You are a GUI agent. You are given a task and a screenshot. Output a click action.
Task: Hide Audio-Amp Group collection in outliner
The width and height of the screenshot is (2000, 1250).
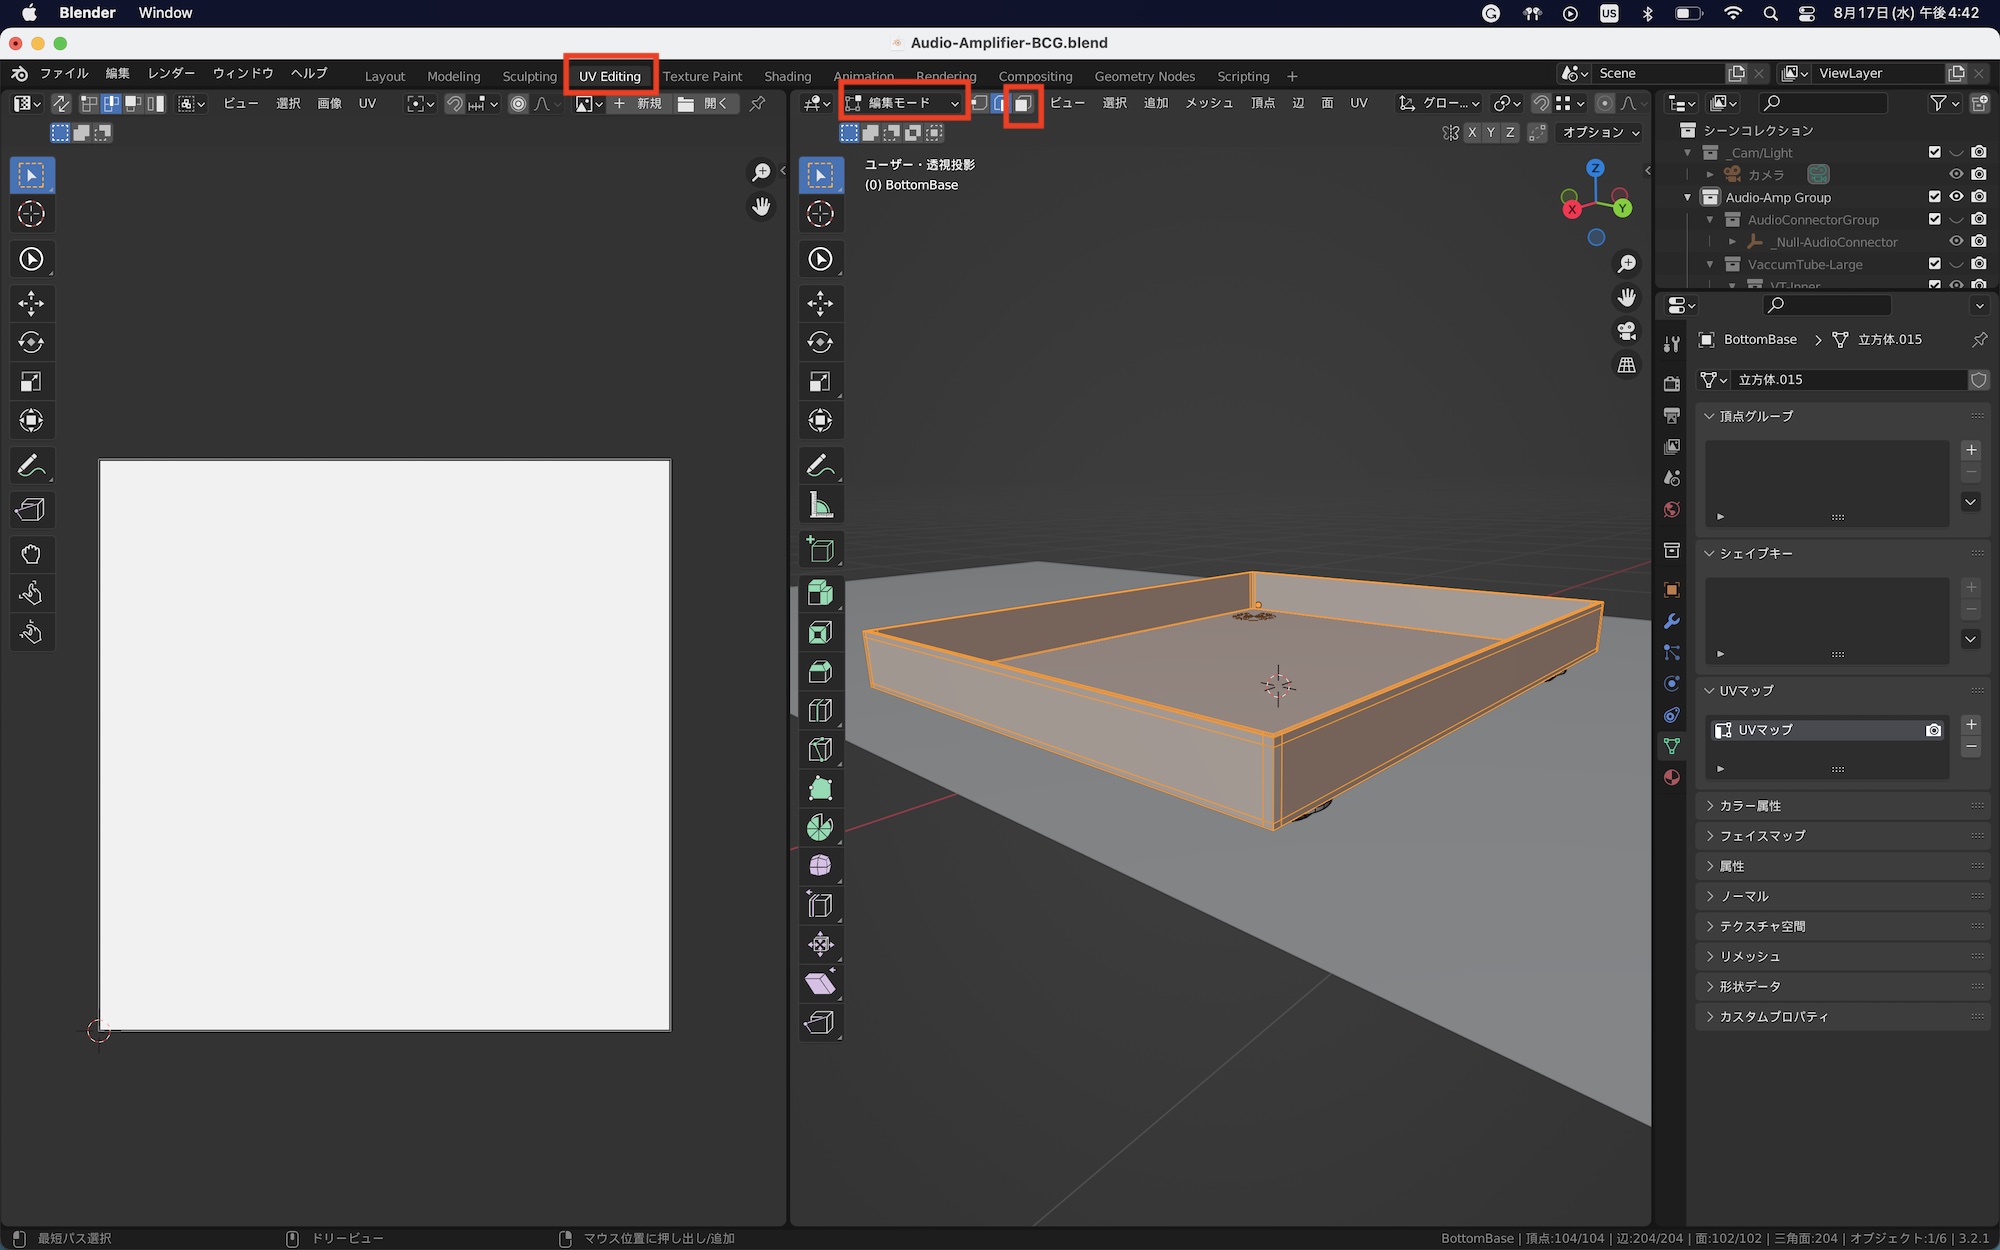click(x=1956, y=197)
